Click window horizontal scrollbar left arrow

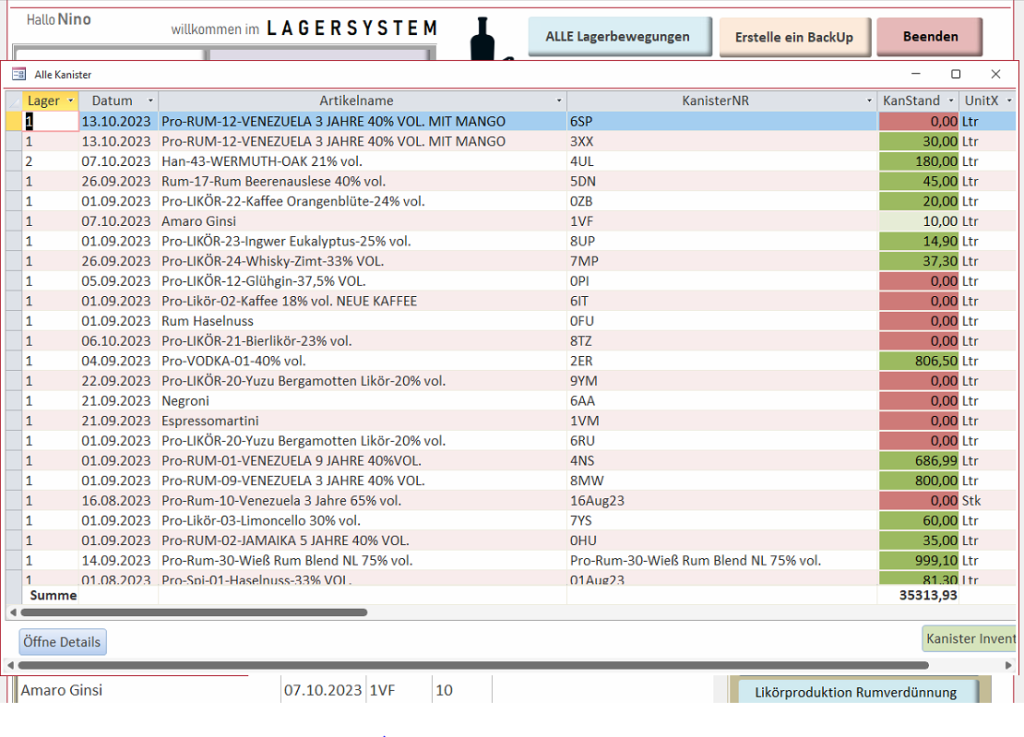pos(10,665)
